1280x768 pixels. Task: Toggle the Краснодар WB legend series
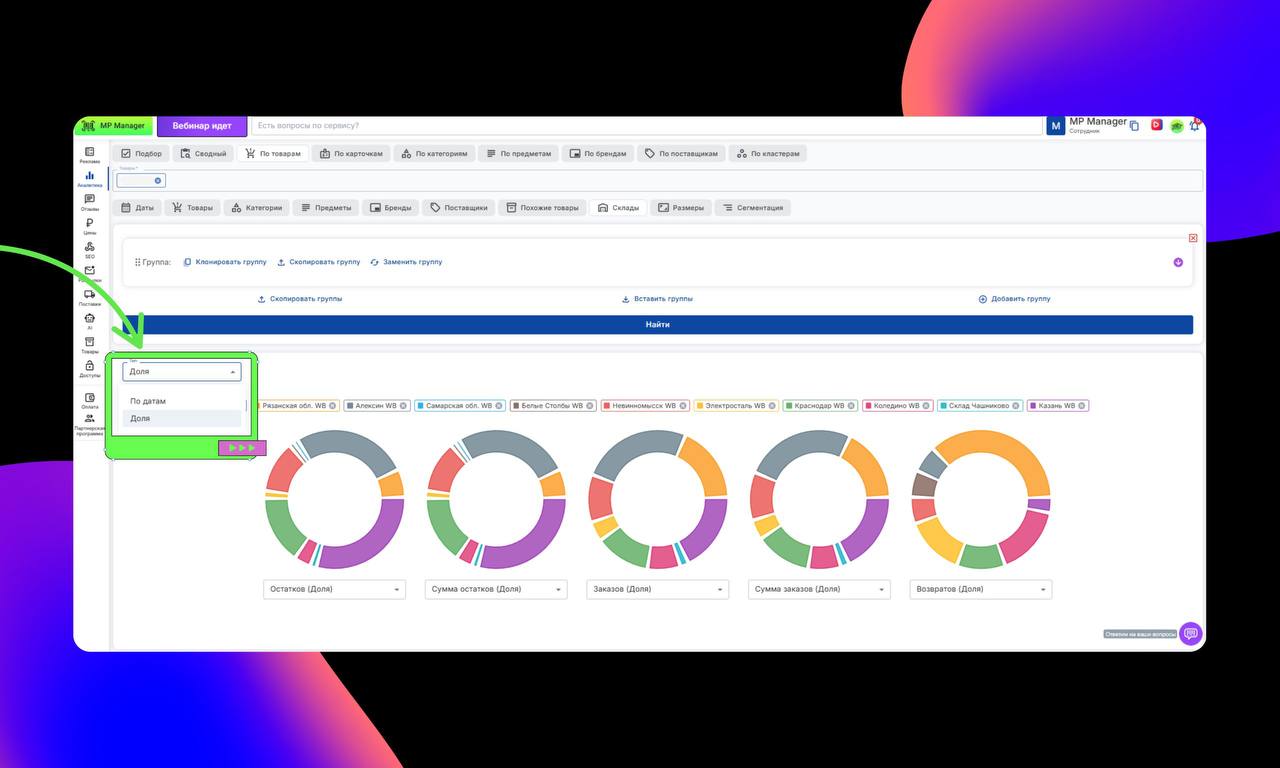pyautogui.click(x=819, y=406)
